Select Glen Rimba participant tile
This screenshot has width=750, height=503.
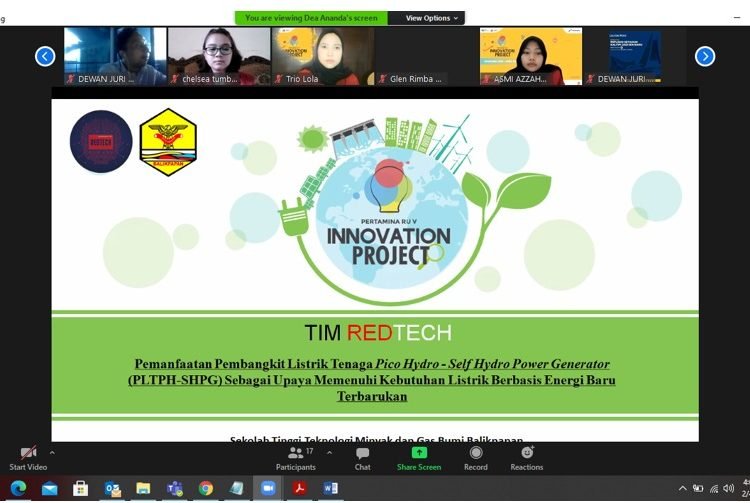427,56
